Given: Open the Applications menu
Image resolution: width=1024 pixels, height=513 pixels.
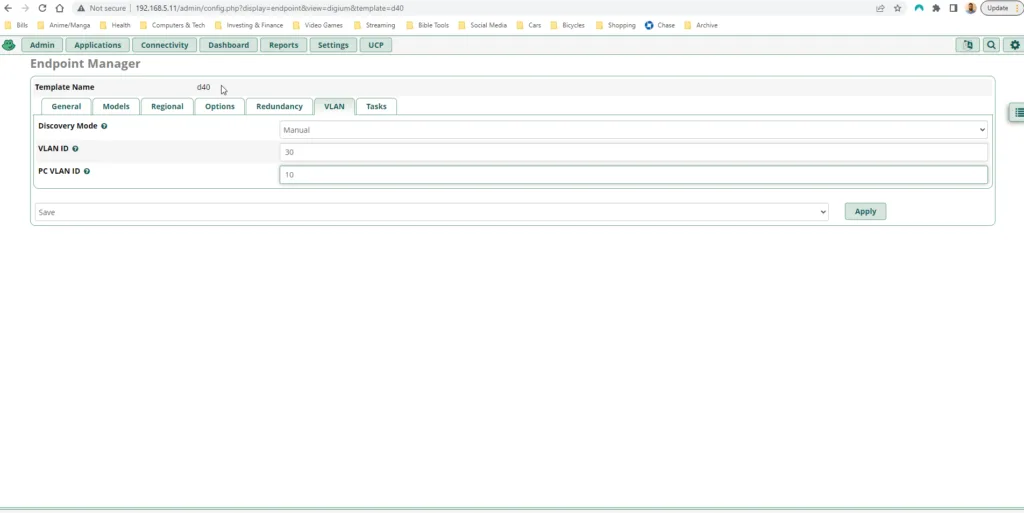Looking at the screenshot, I should click(97, 45).
